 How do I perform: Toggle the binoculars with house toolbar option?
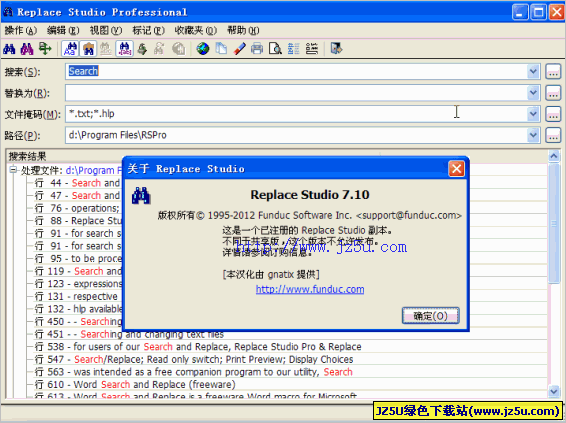(88, 48)
